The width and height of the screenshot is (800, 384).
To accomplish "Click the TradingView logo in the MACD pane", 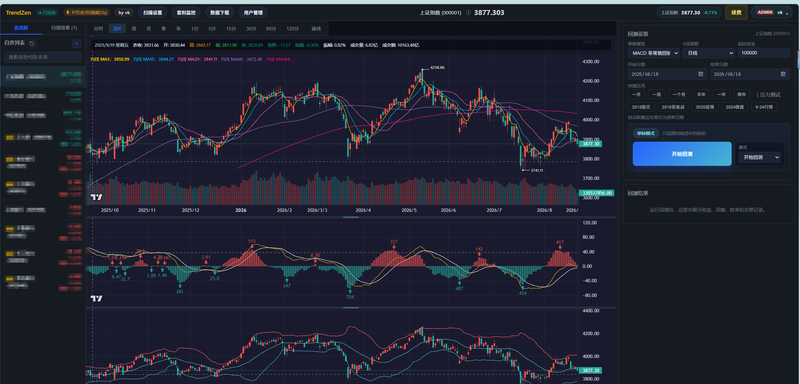I will [96, 298].
